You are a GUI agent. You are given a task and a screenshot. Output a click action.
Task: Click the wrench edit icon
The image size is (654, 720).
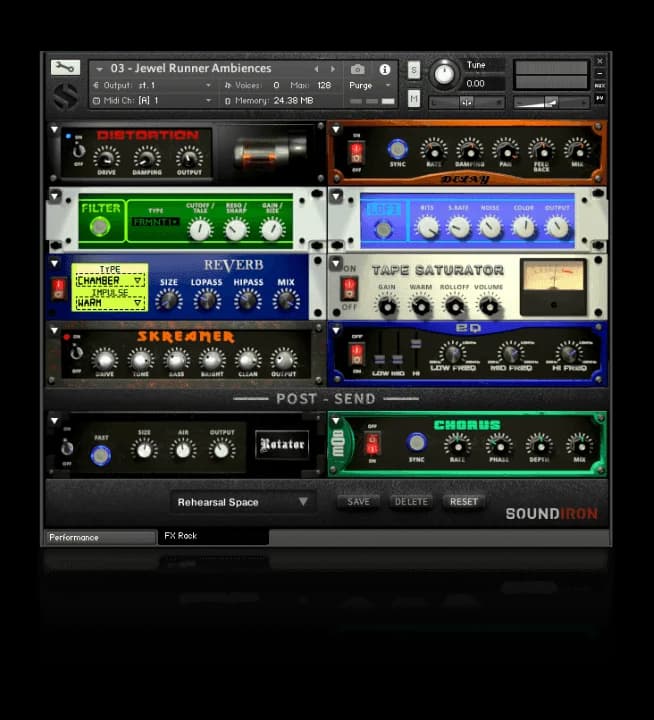[x=65, y=68]
